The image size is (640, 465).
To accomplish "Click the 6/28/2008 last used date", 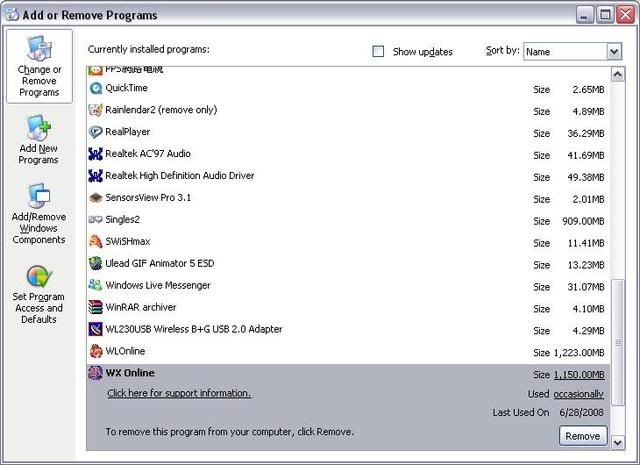I will click(x=581, y=413).
